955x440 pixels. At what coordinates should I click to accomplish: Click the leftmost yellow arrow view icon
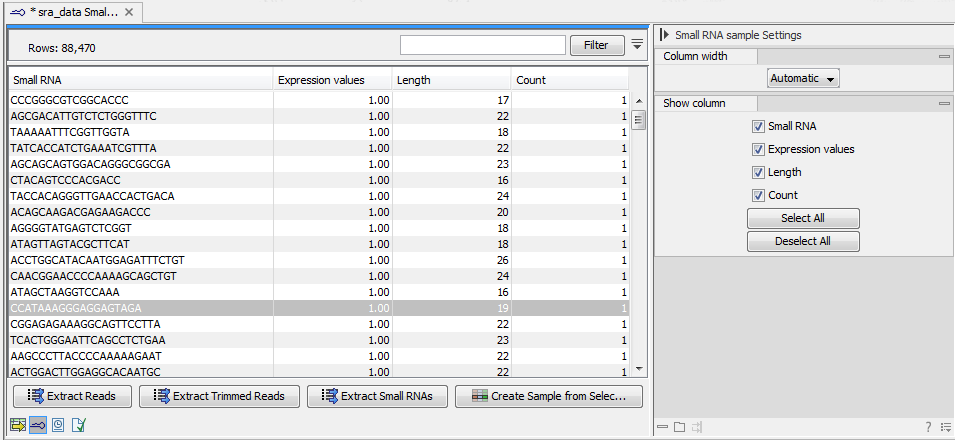(18, 425)
